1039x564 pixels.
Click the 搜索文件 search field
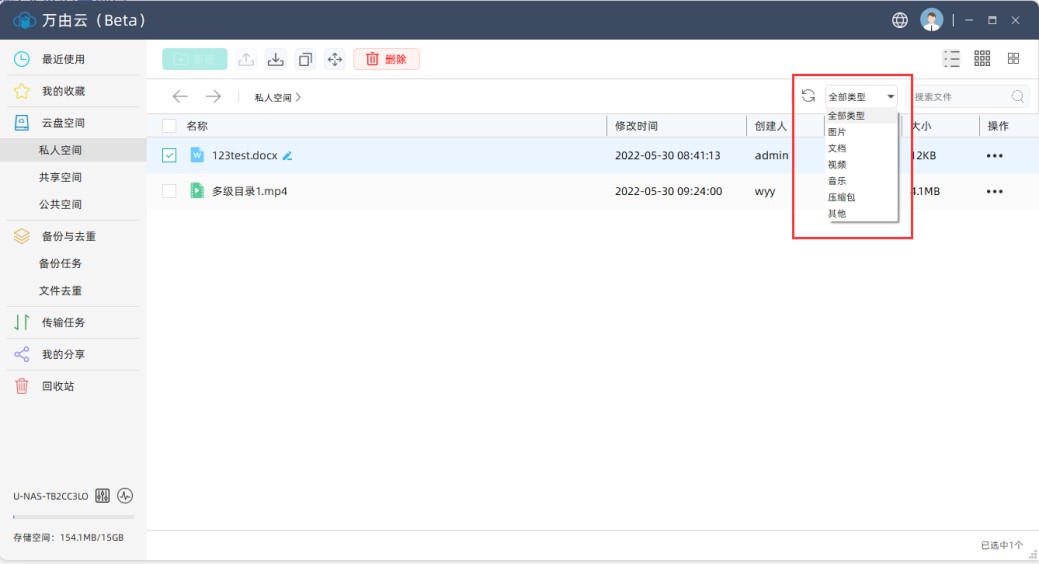pyautogui.click(x=960, y=97)
